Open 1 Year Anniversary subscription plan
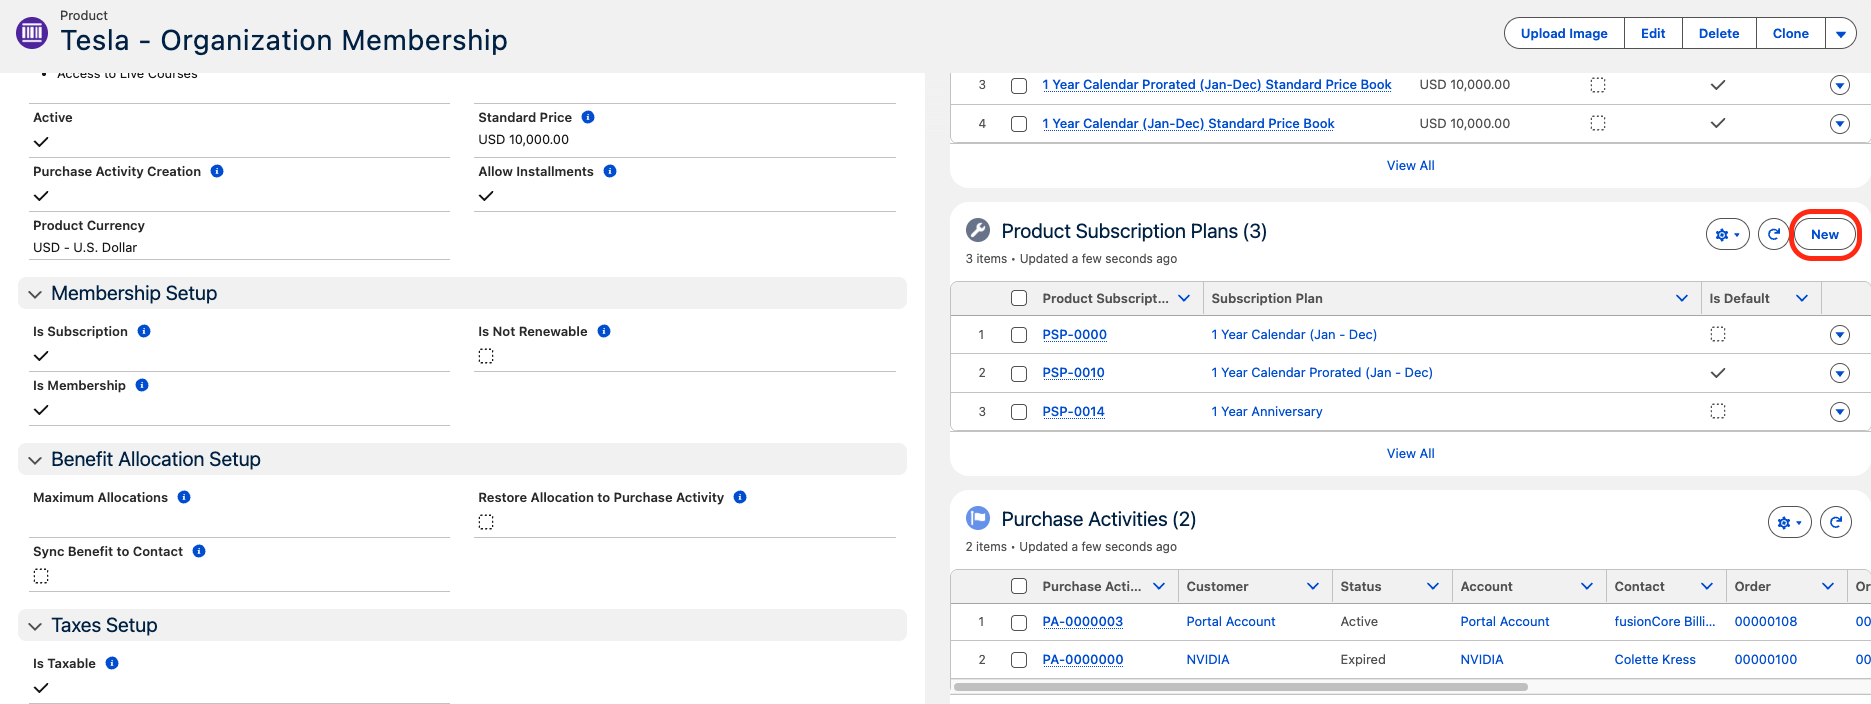This screenshot has height=704, width=1871. click(1267, 412)
